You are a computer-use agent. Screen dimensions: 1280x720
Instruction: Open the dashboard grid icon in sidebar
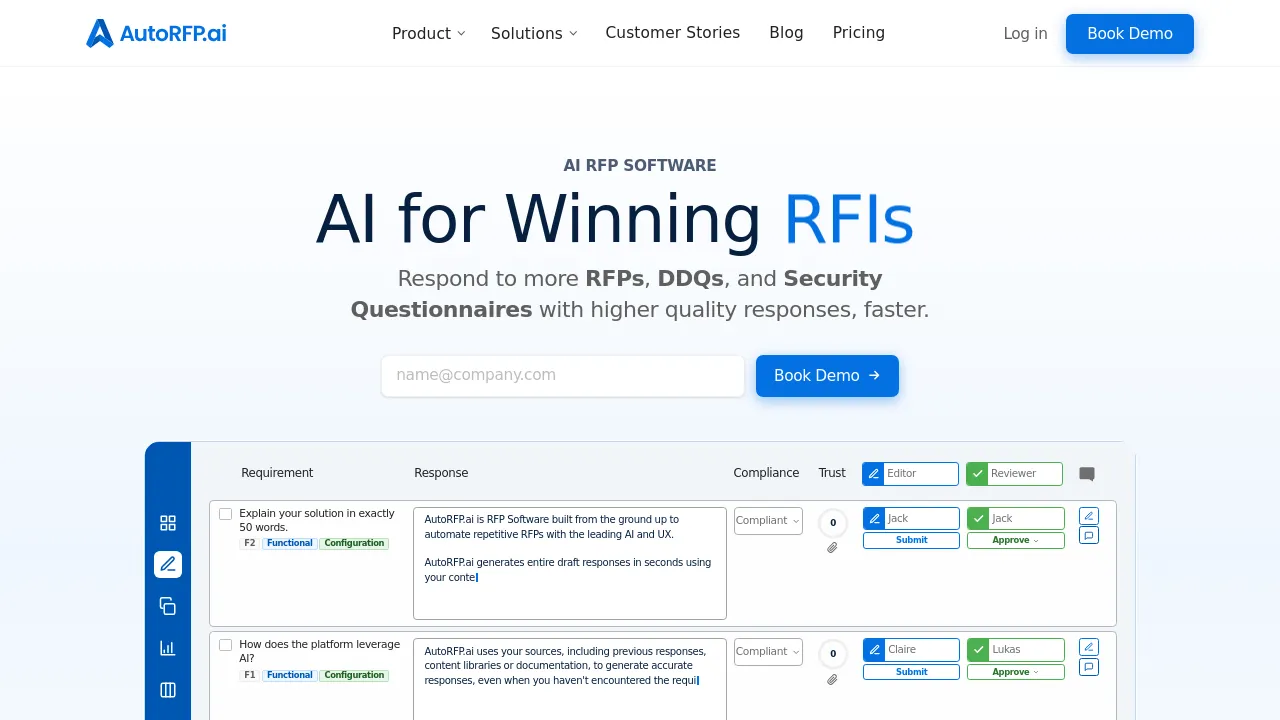tap(168, 523)
